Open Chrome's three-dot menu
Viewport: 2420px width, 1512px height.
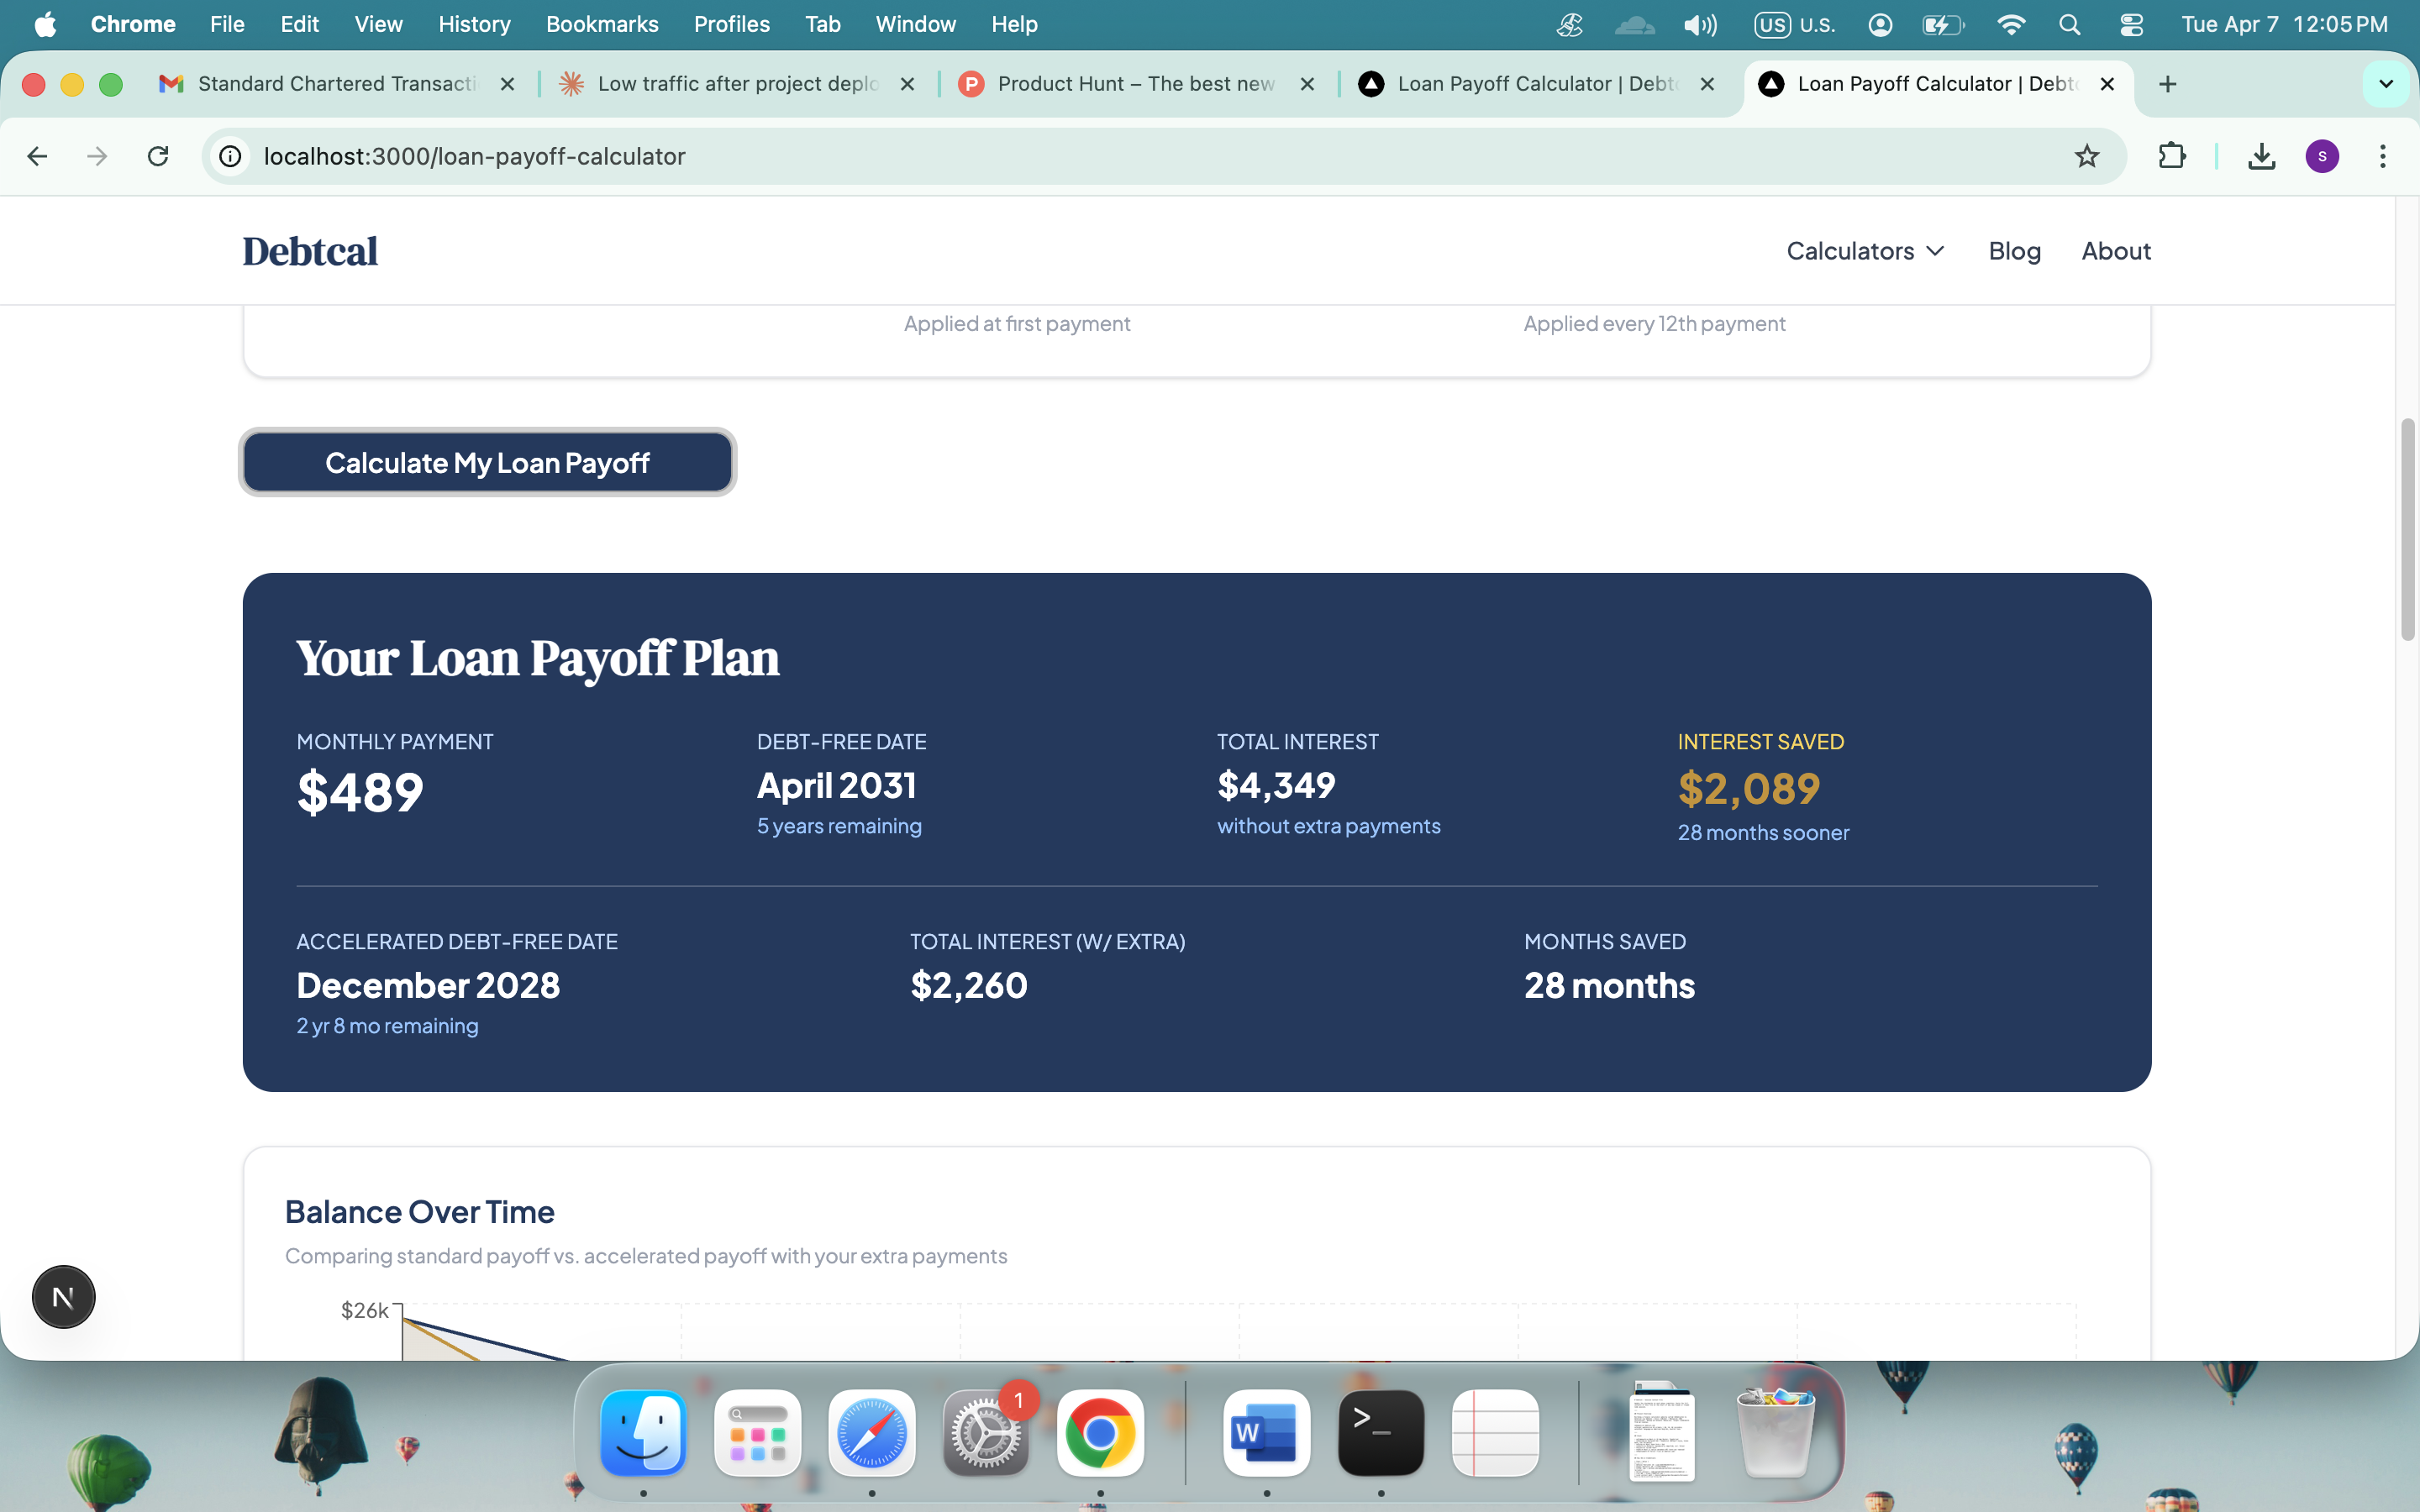(x=2383, y=156)
